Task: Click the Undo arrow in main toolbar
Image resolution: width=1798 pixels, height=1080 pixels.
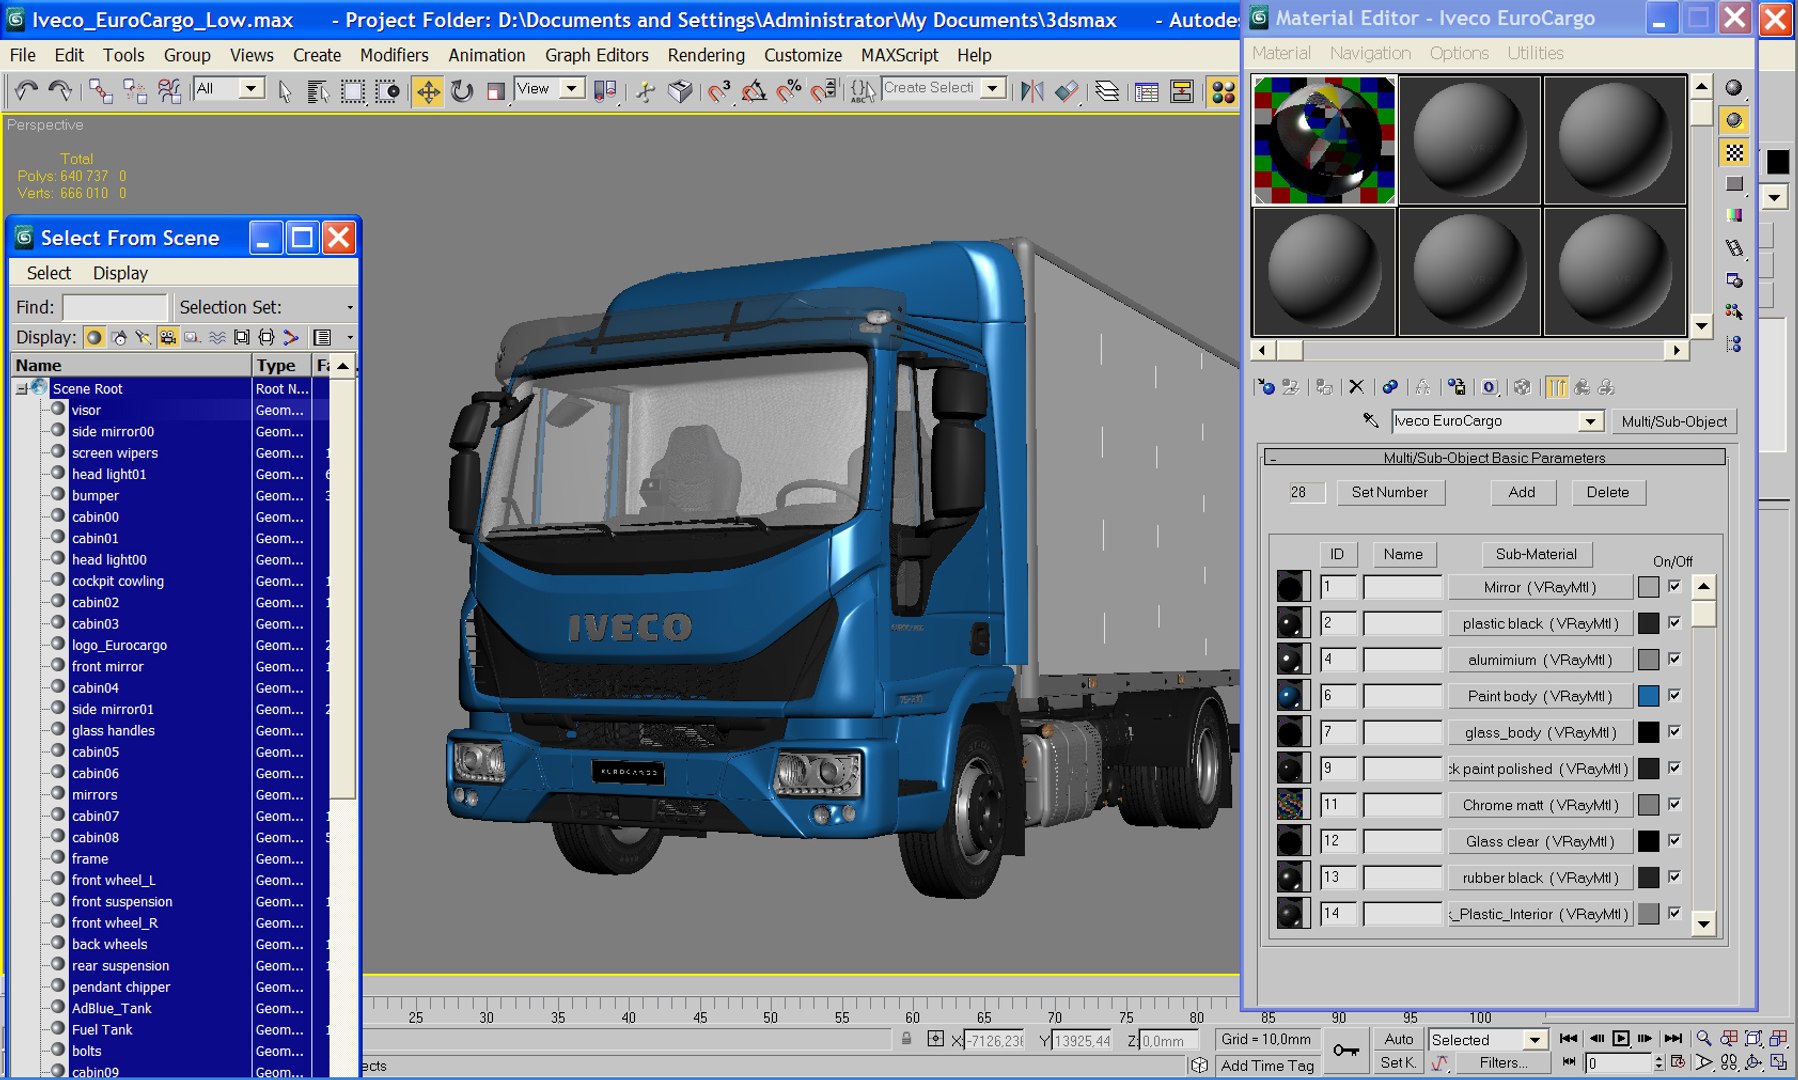Action: click(25, 91)
